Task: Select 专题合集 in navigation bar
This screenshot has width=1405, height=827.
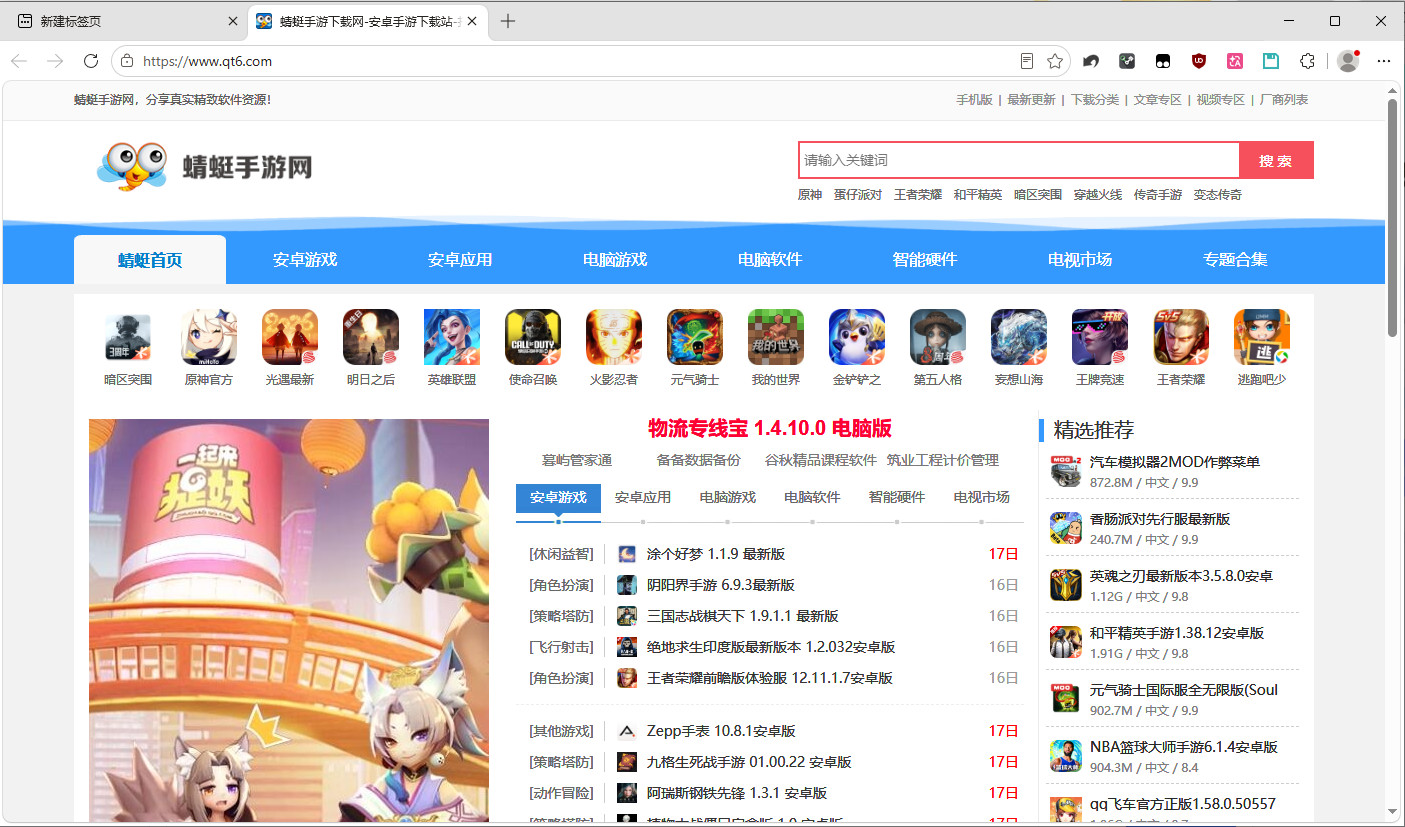Action: pyautogui.click(x=1235, y=259)
